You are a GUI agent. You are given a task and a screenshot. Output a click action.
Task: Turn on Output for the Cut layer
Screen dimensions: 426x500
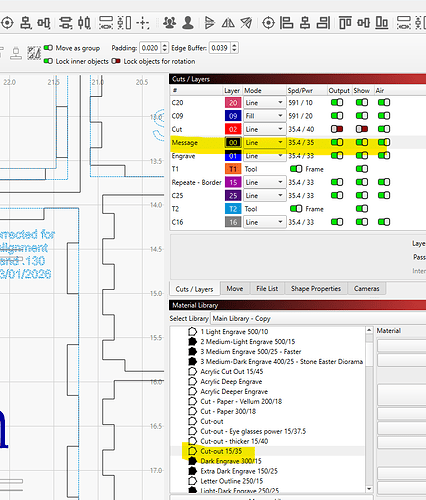point(337,129)
